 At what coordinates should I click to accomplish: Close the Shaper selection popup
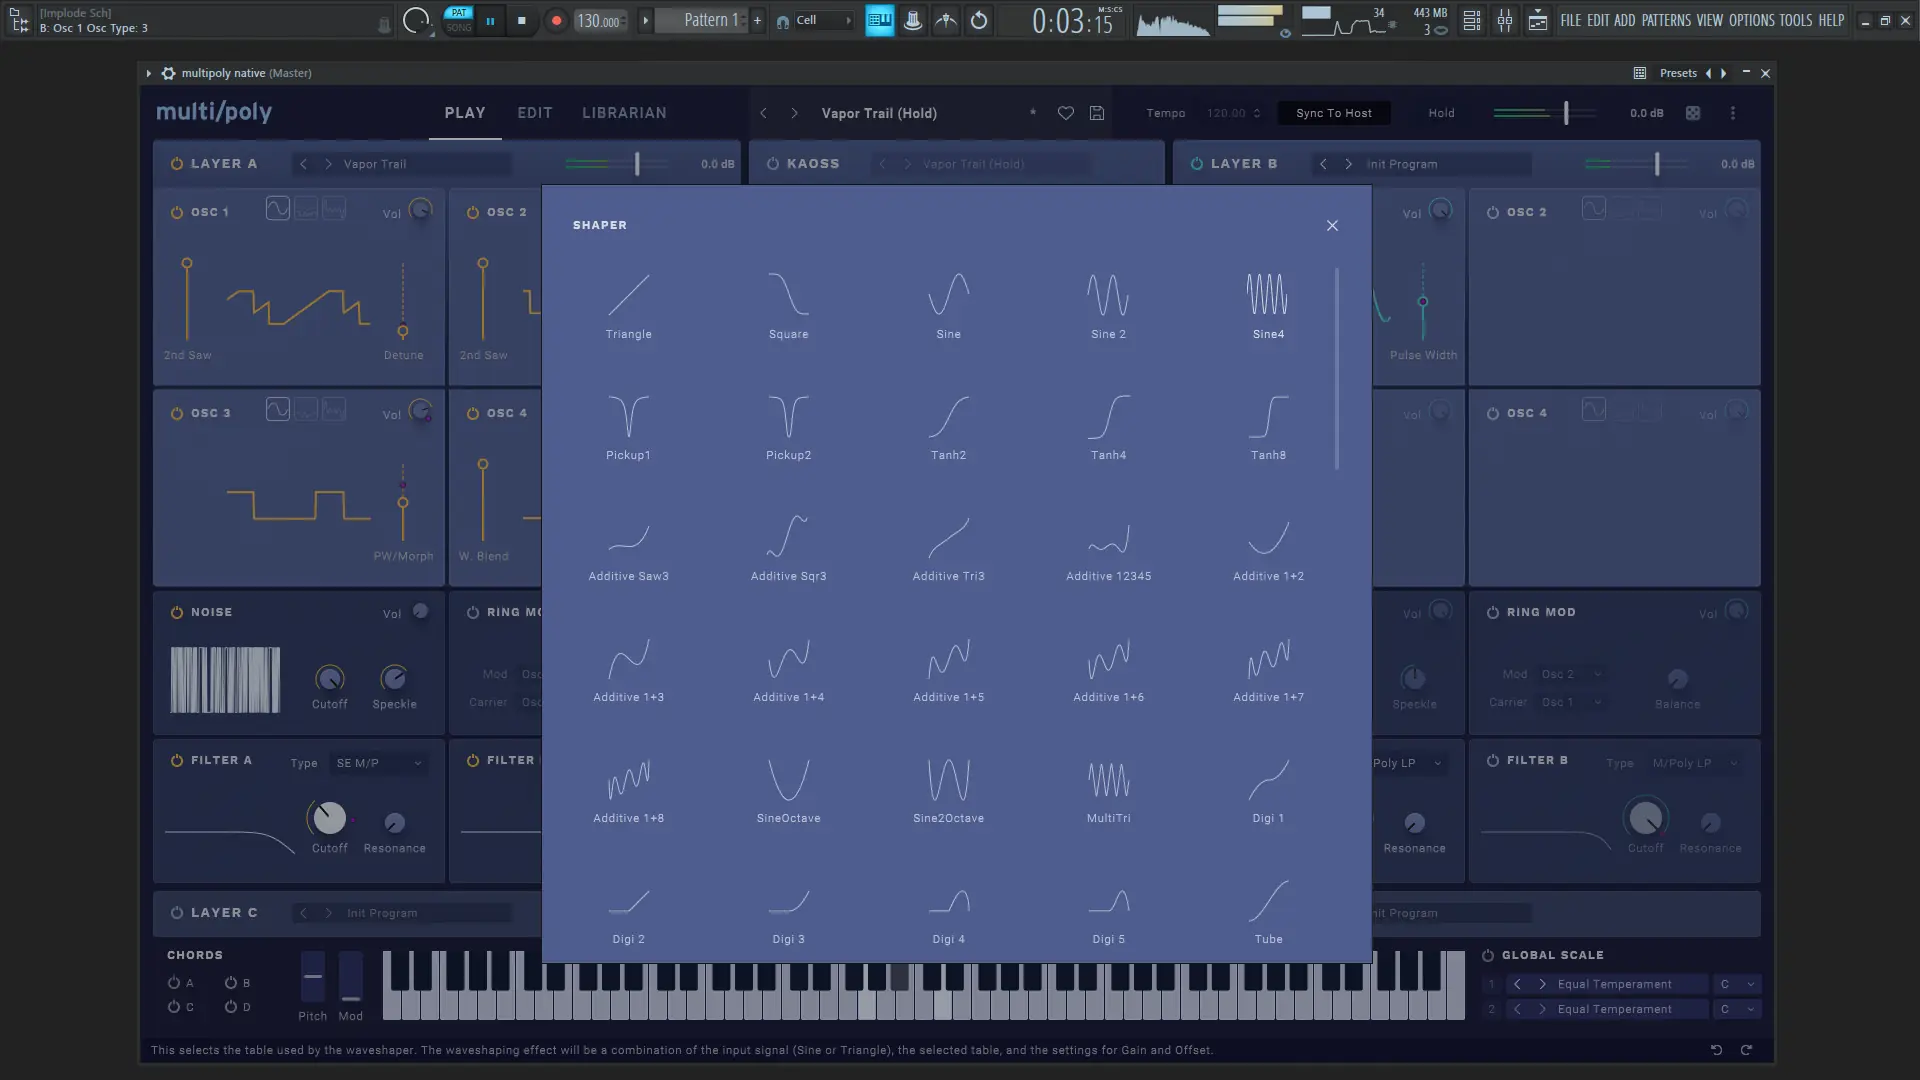pos(1332,226)
